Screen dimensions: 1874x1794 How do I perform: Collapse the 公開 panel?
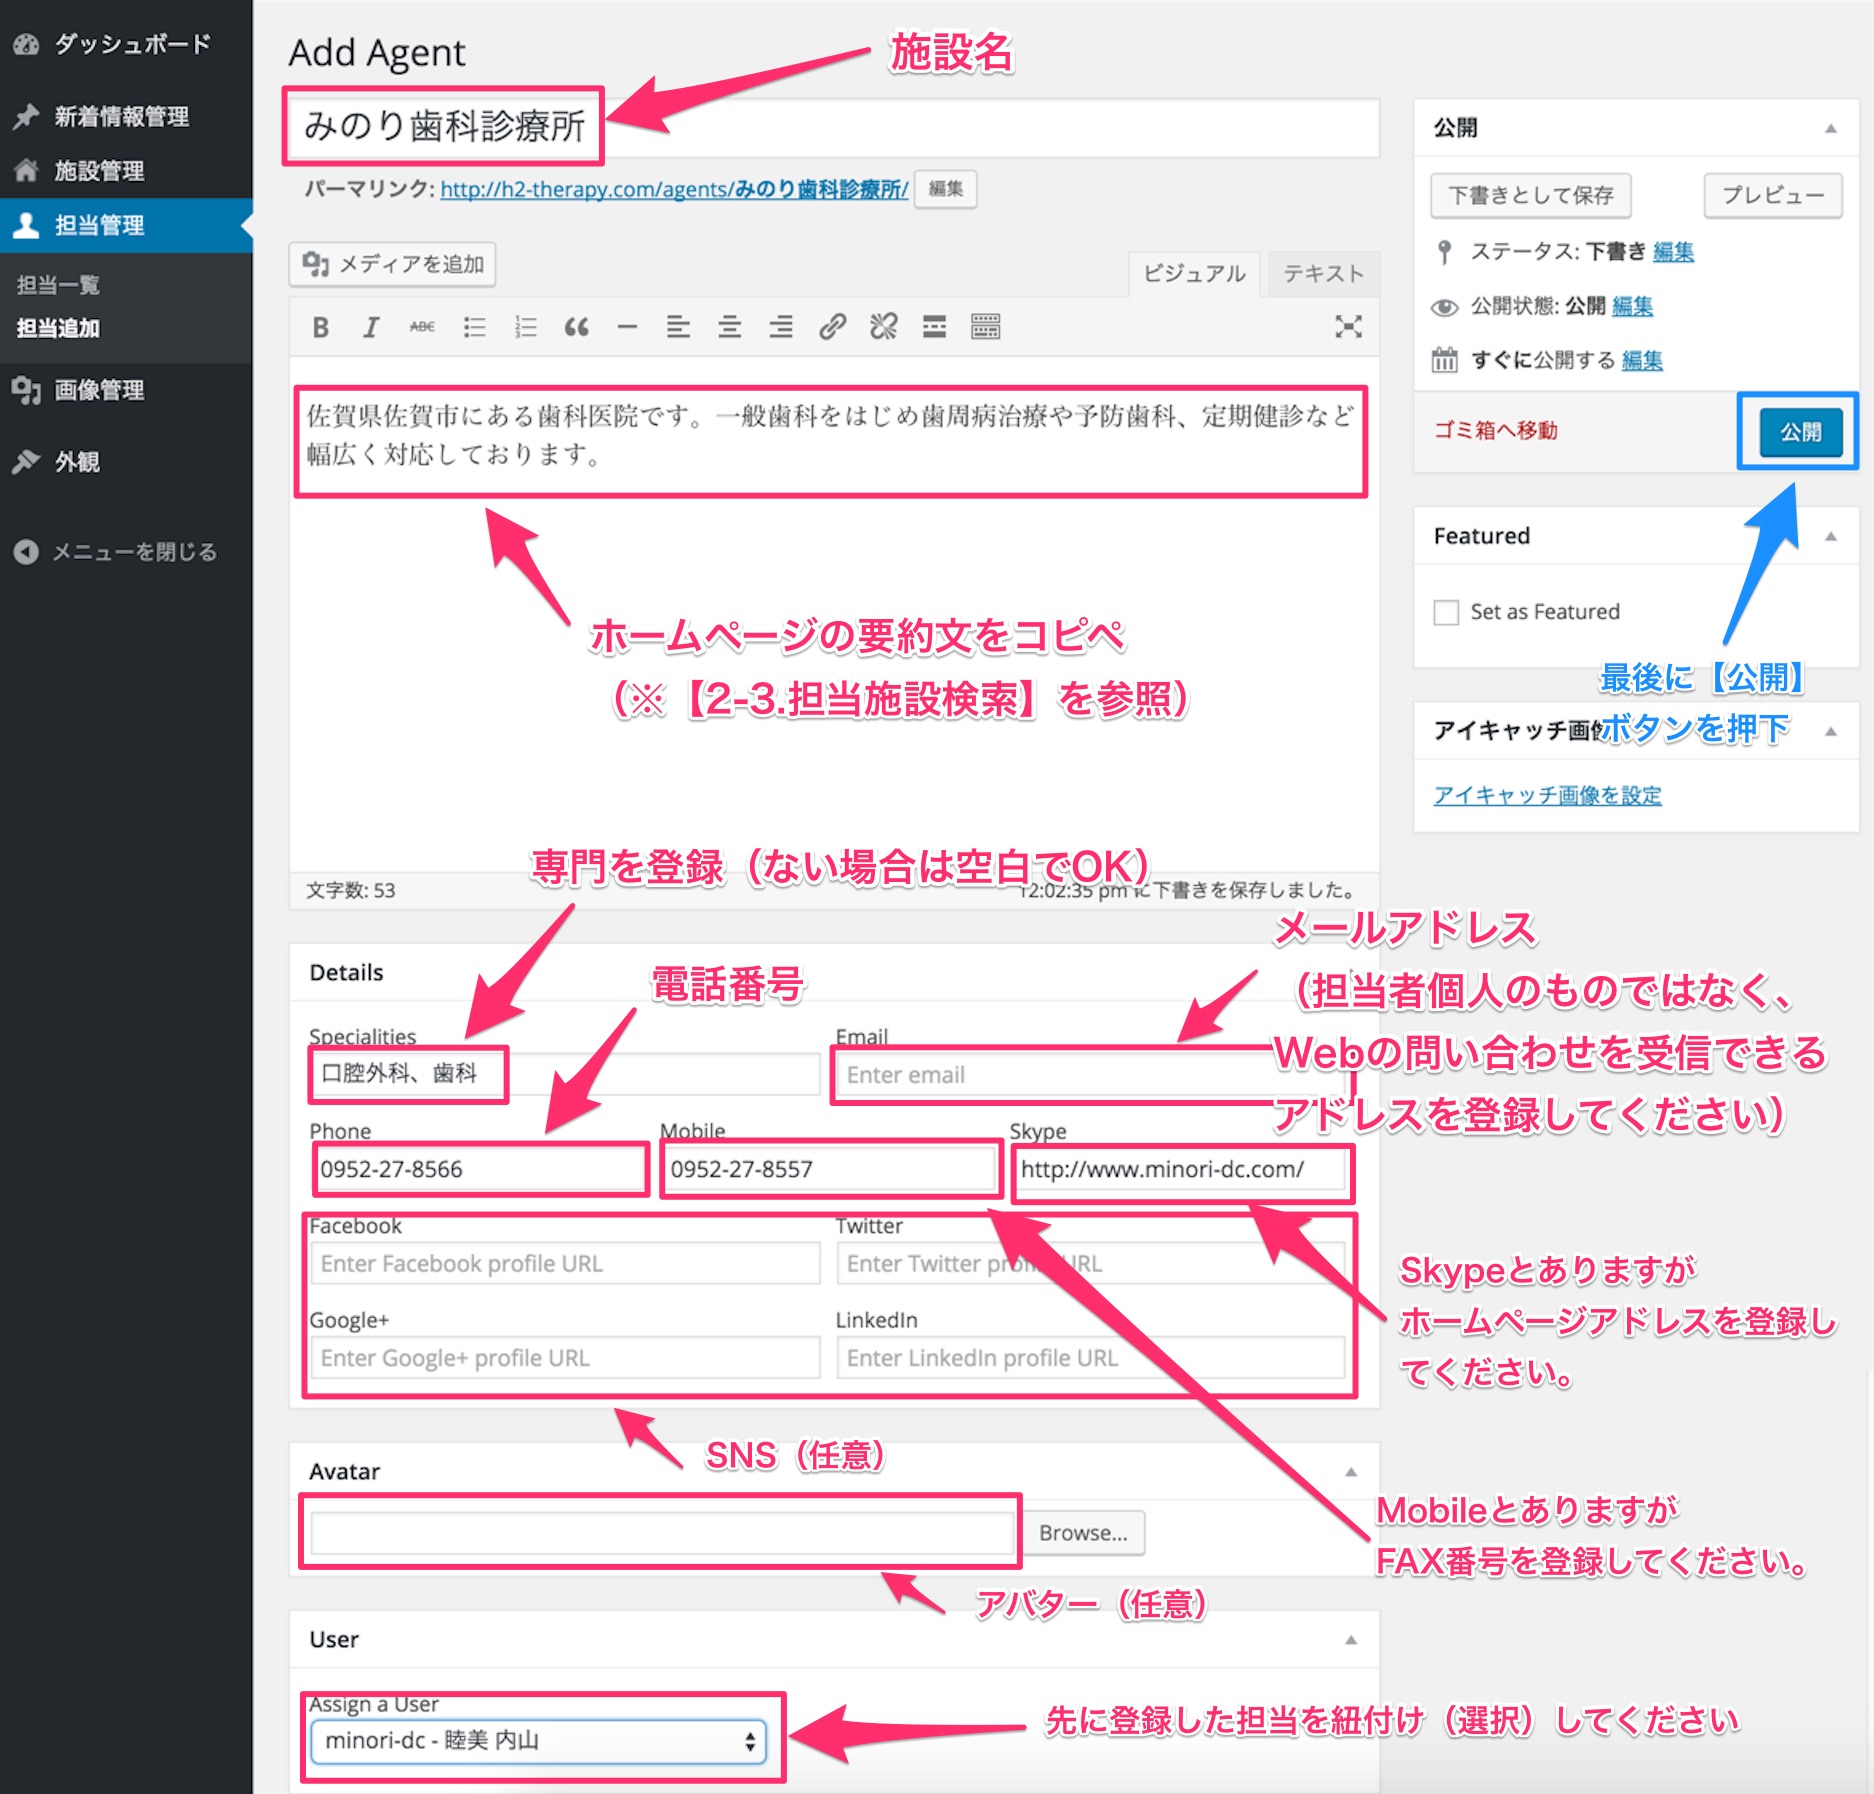tap(1830, 128)
